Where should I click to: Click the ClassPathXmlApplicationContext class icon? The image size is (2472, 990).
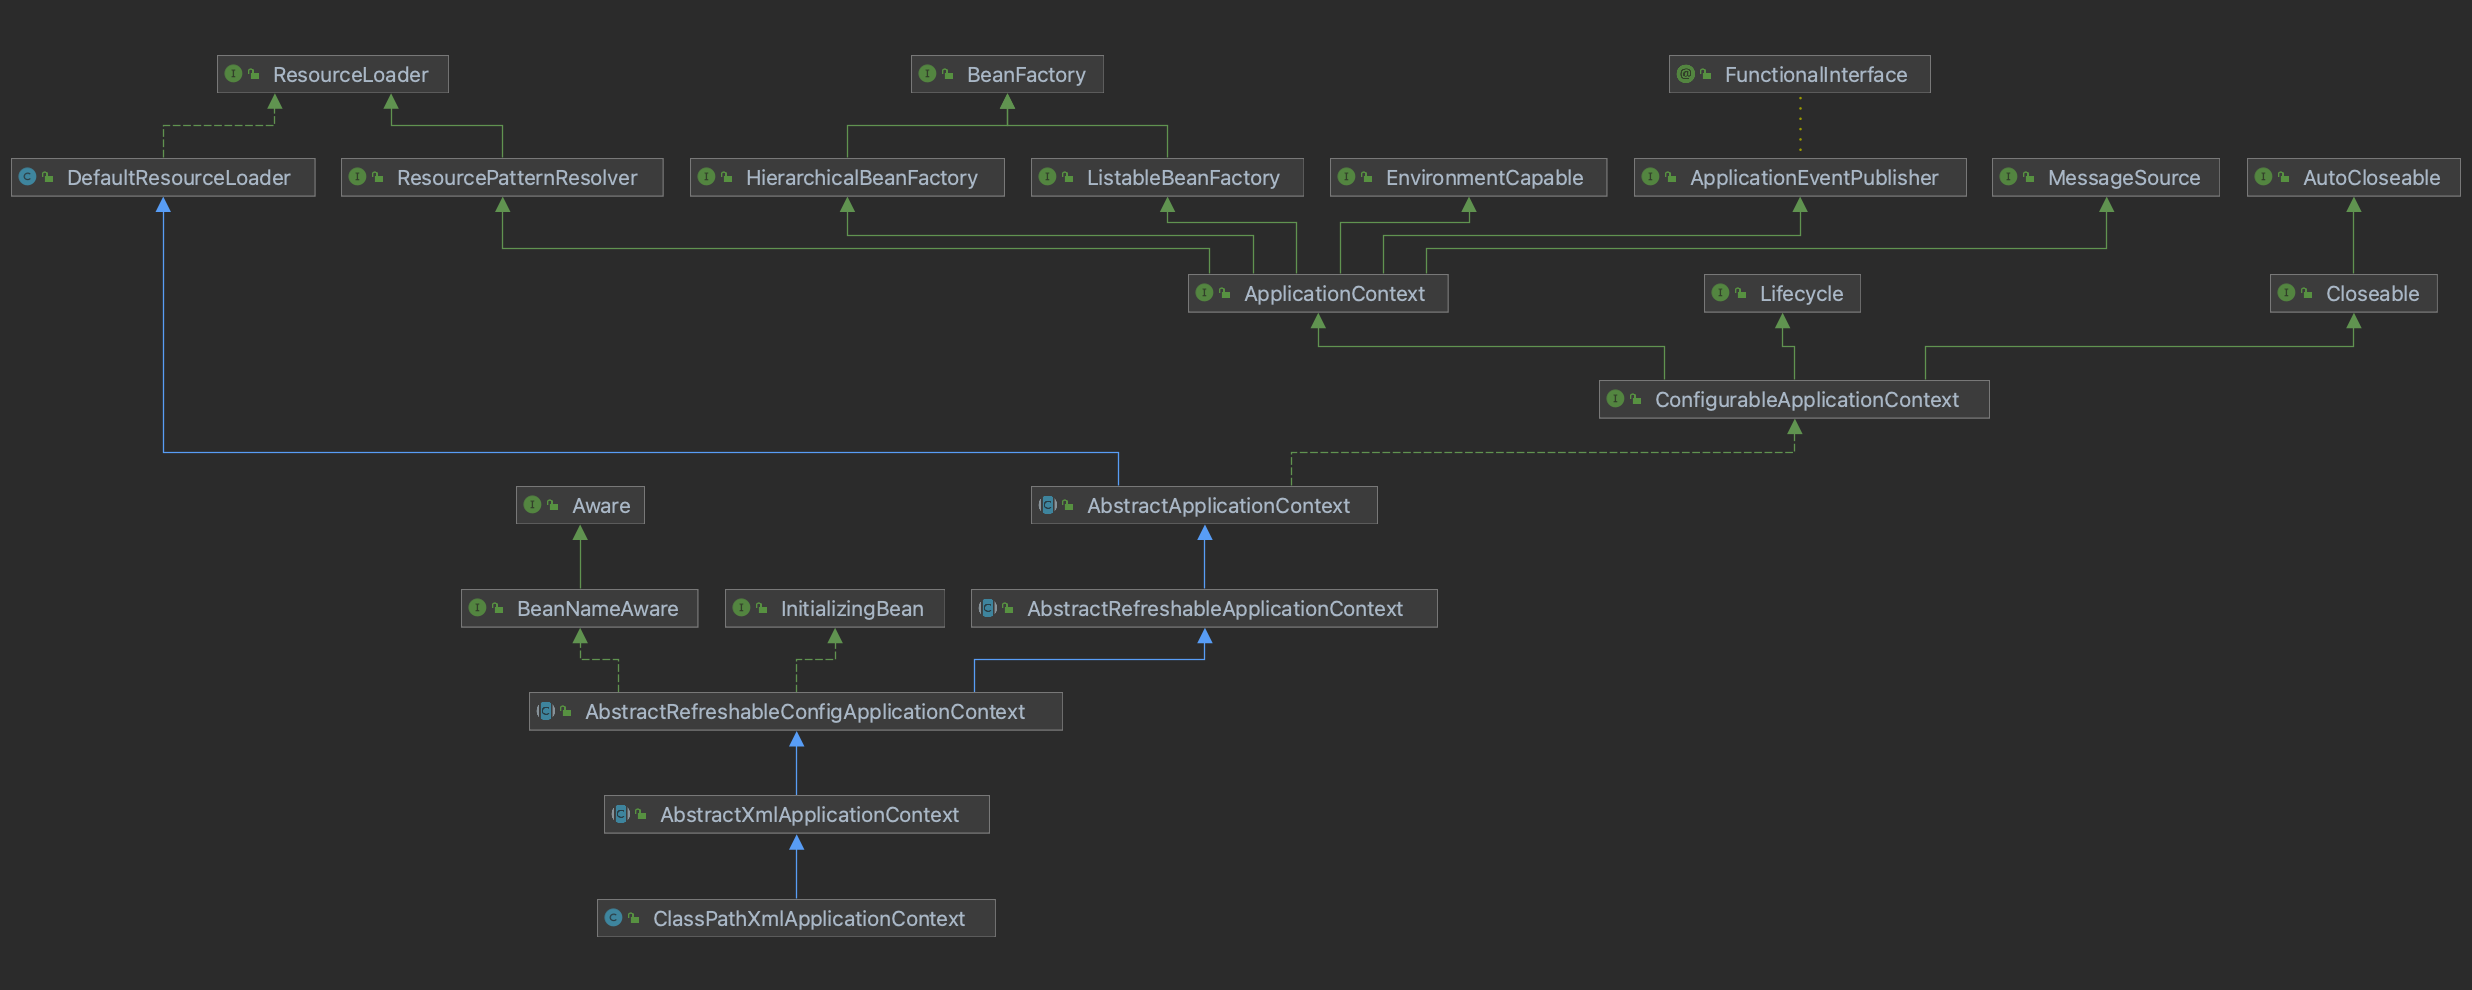pyautogui.click(x=613, y=918)
